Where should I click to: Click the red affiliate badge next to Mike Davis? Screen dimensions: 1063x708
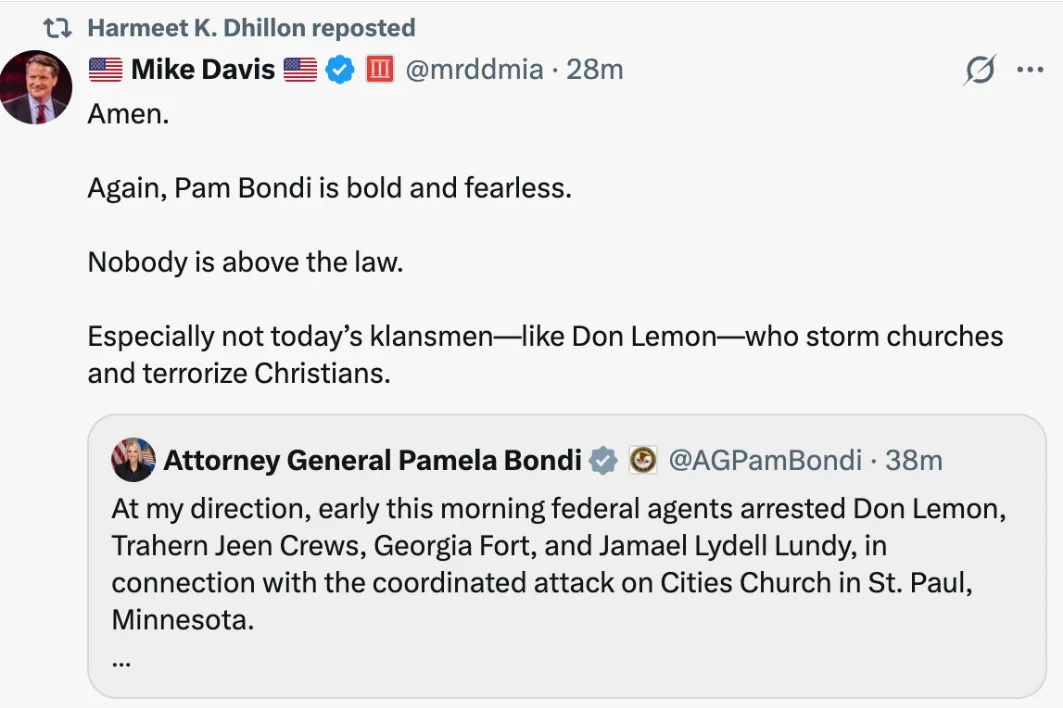(380, 69)
